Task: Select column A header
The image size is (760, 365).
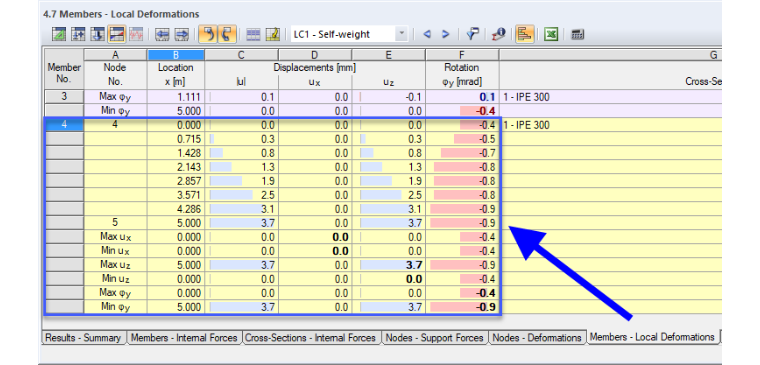Action: point(115,55)
